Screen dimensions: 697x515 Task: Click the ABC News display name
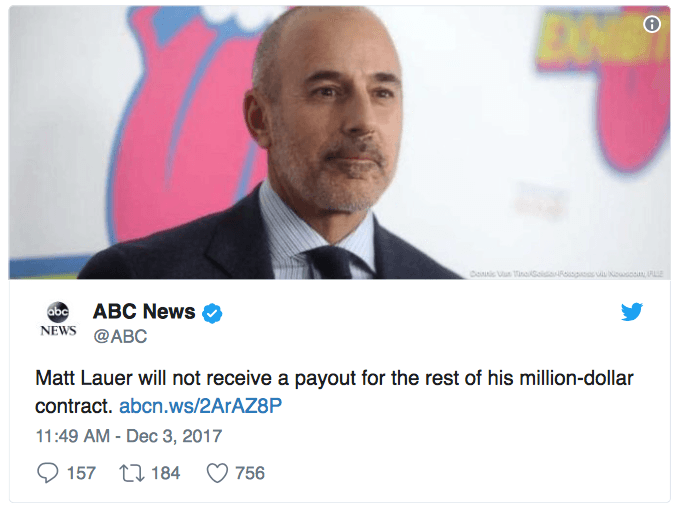click(x=144, y=312)
